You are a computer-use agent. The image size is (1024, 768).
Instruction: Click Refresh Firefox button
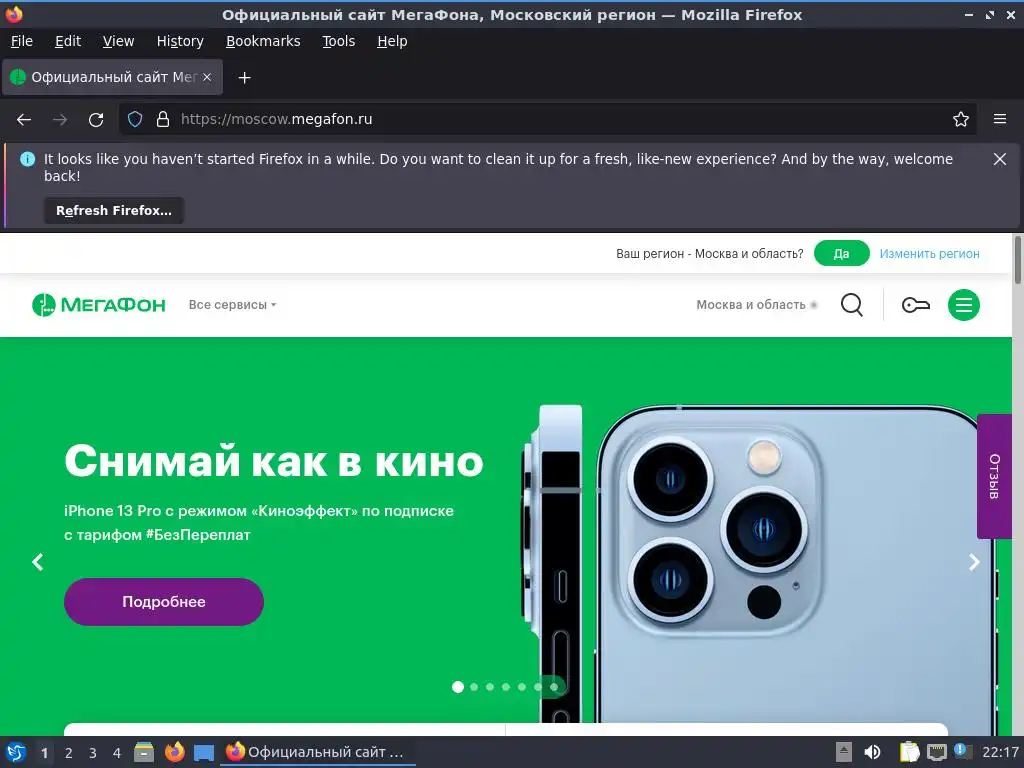point(114,210)
